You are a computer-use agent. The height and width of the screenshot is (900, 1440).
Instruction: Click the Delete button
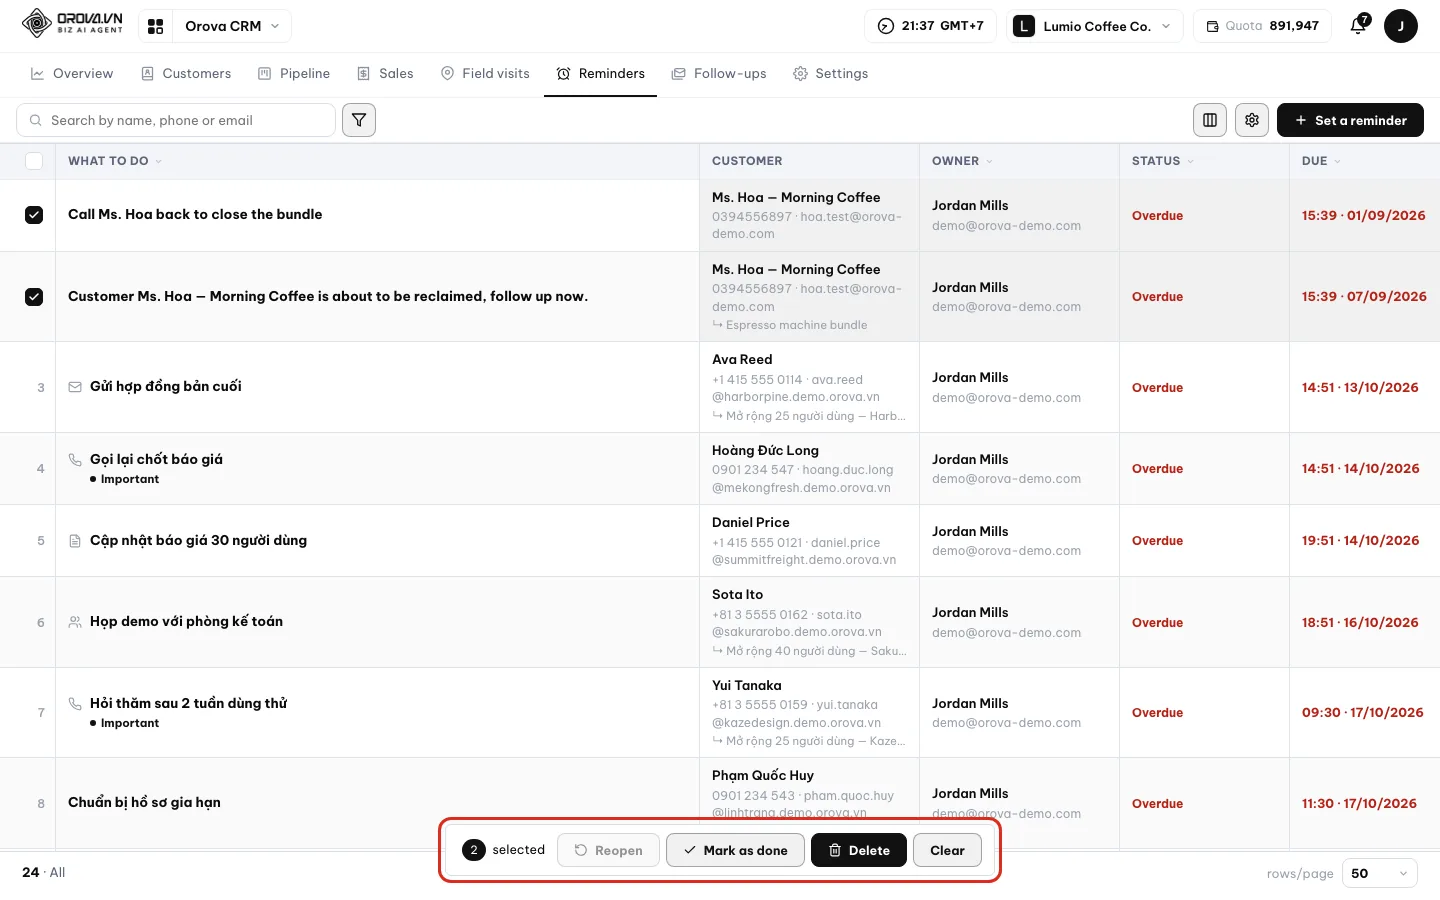point(859,850)
